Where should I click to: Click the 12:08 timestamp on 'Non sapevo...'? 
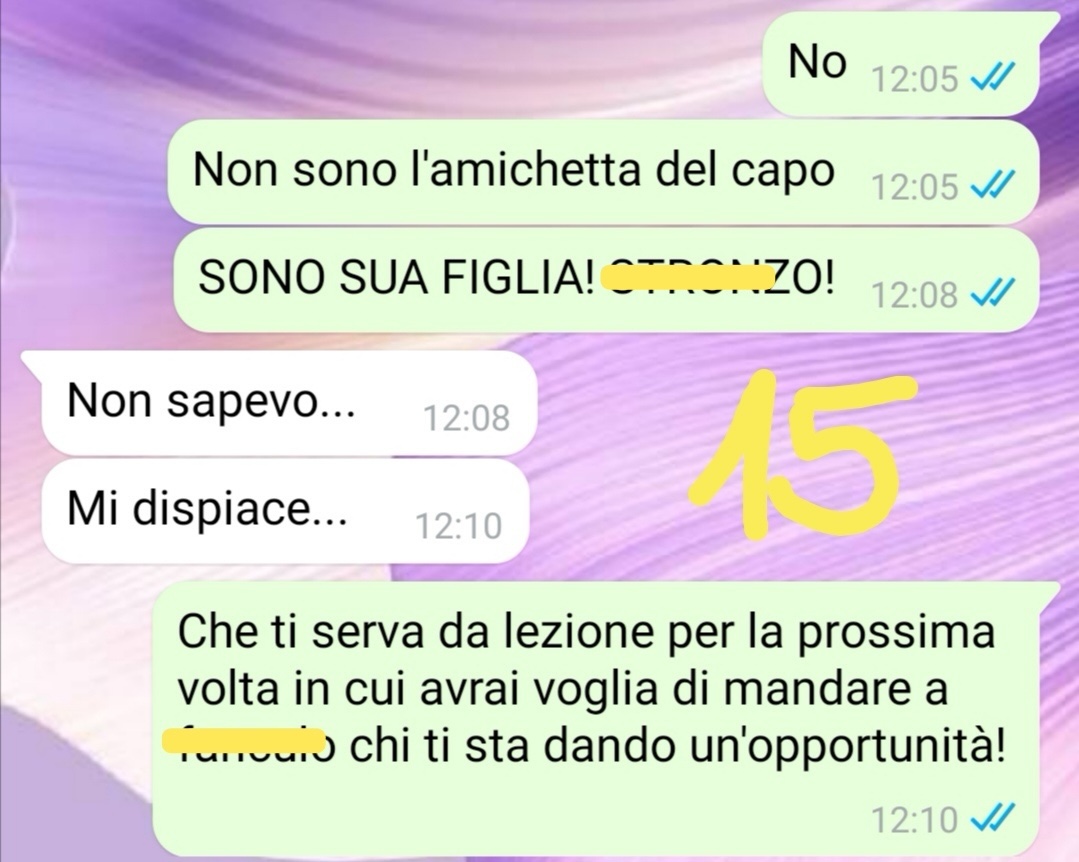click(467, 418)
